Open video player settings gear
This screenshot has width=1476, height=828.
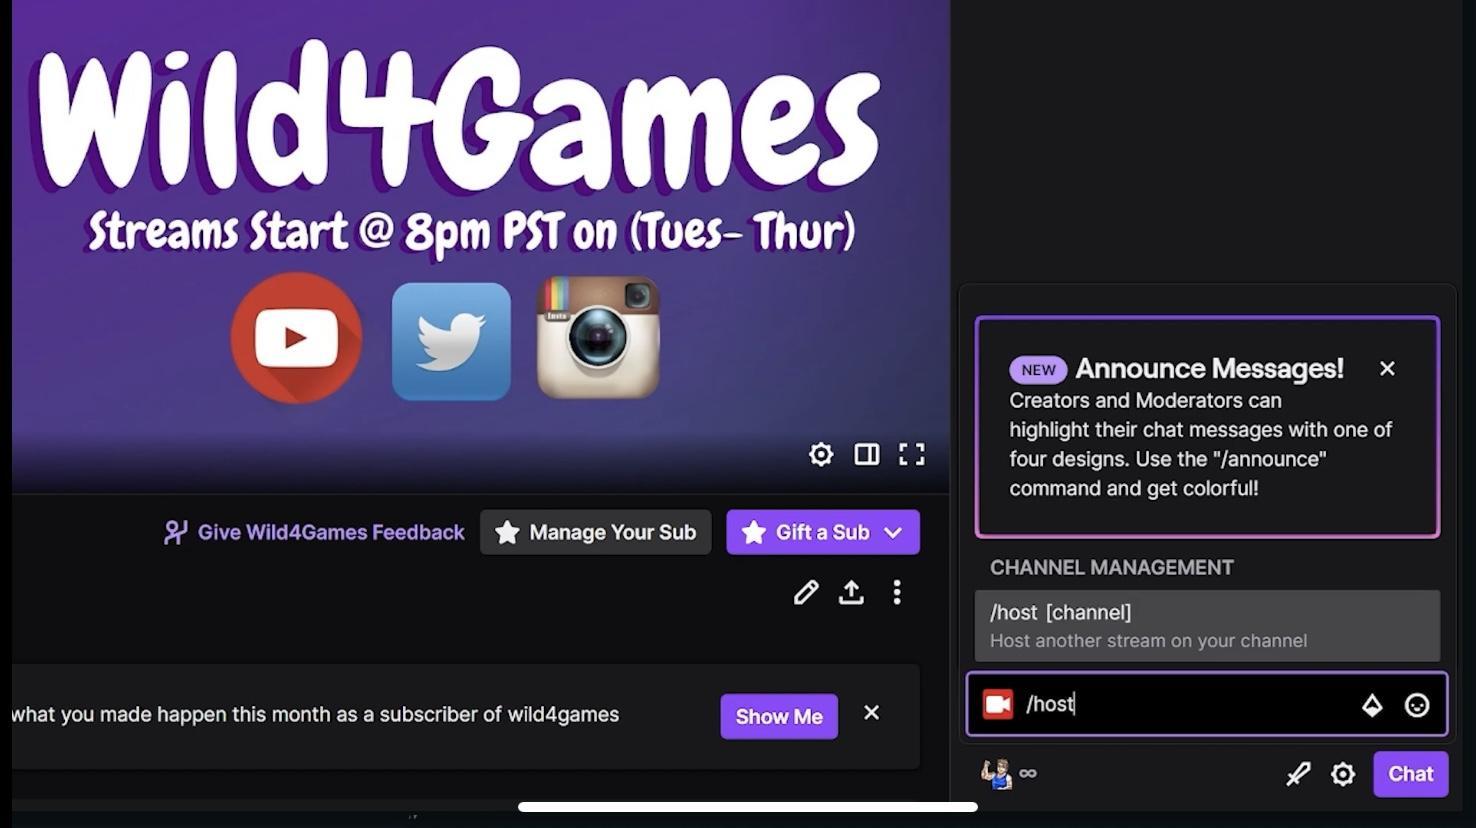coord(821,455)
